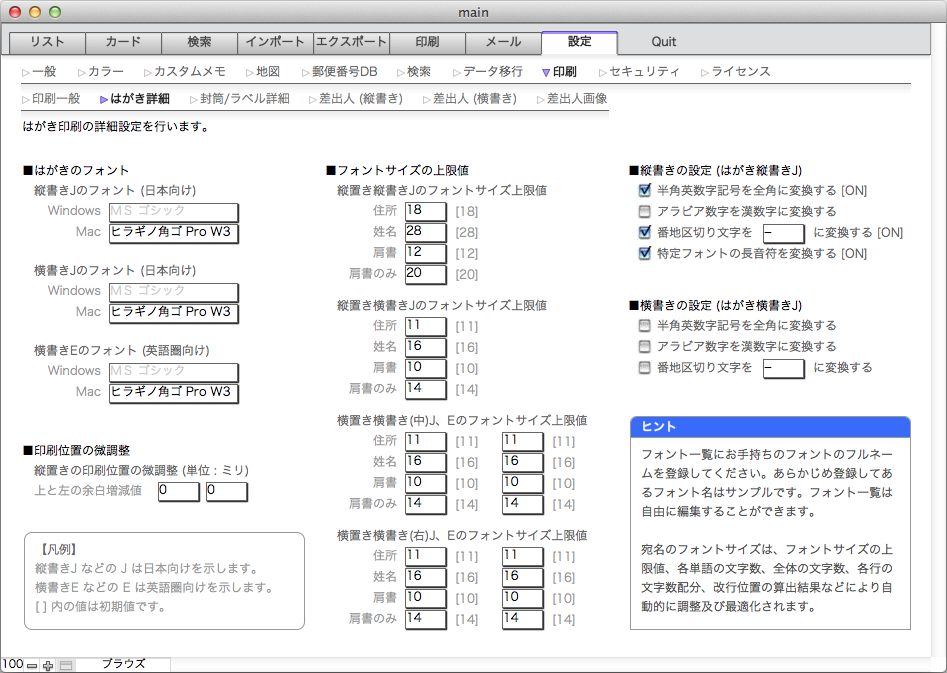Open the ブラウズ mode popup in footer

pyautogui.click(x=123, y=664)
